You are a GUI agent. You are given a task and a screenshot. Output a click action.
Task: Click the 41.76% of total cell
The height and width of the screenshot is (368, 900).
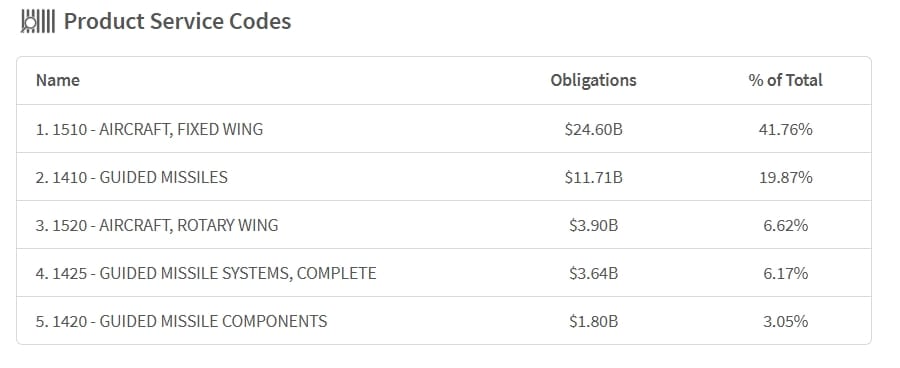pos(786,130)
